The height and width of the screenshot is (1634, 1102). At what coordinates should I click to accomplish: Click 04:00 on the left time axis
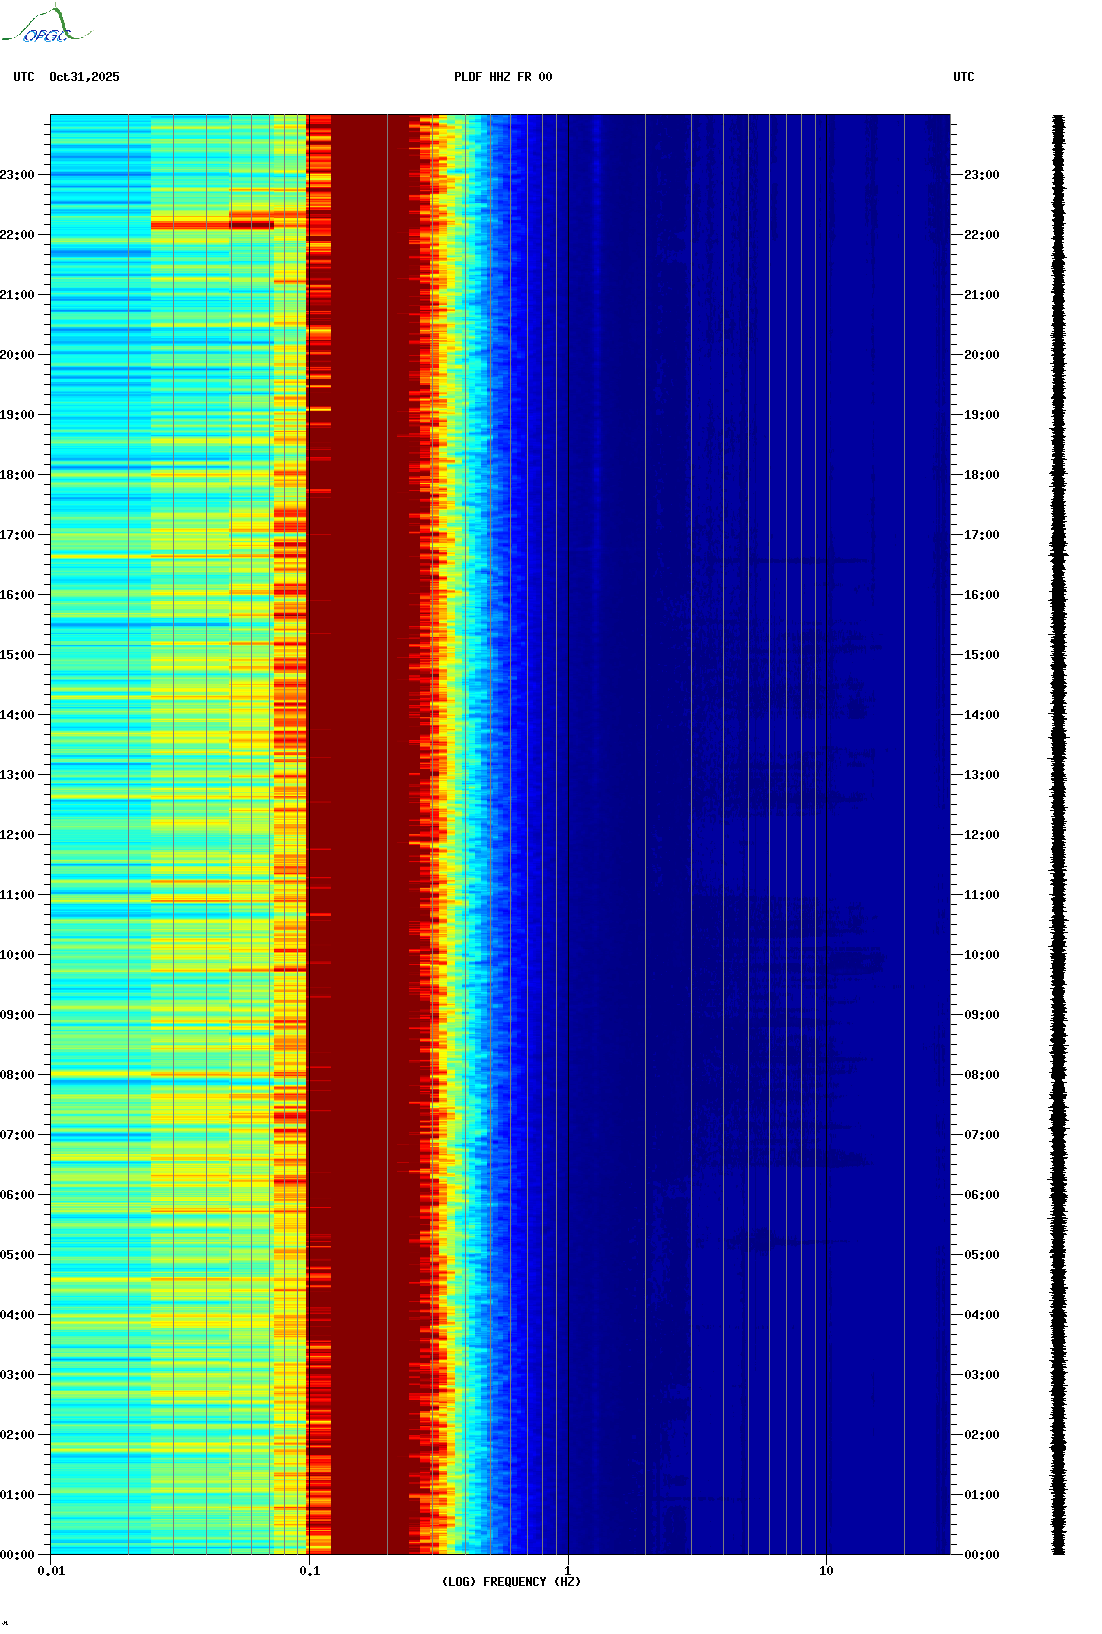click(17, 1315)
